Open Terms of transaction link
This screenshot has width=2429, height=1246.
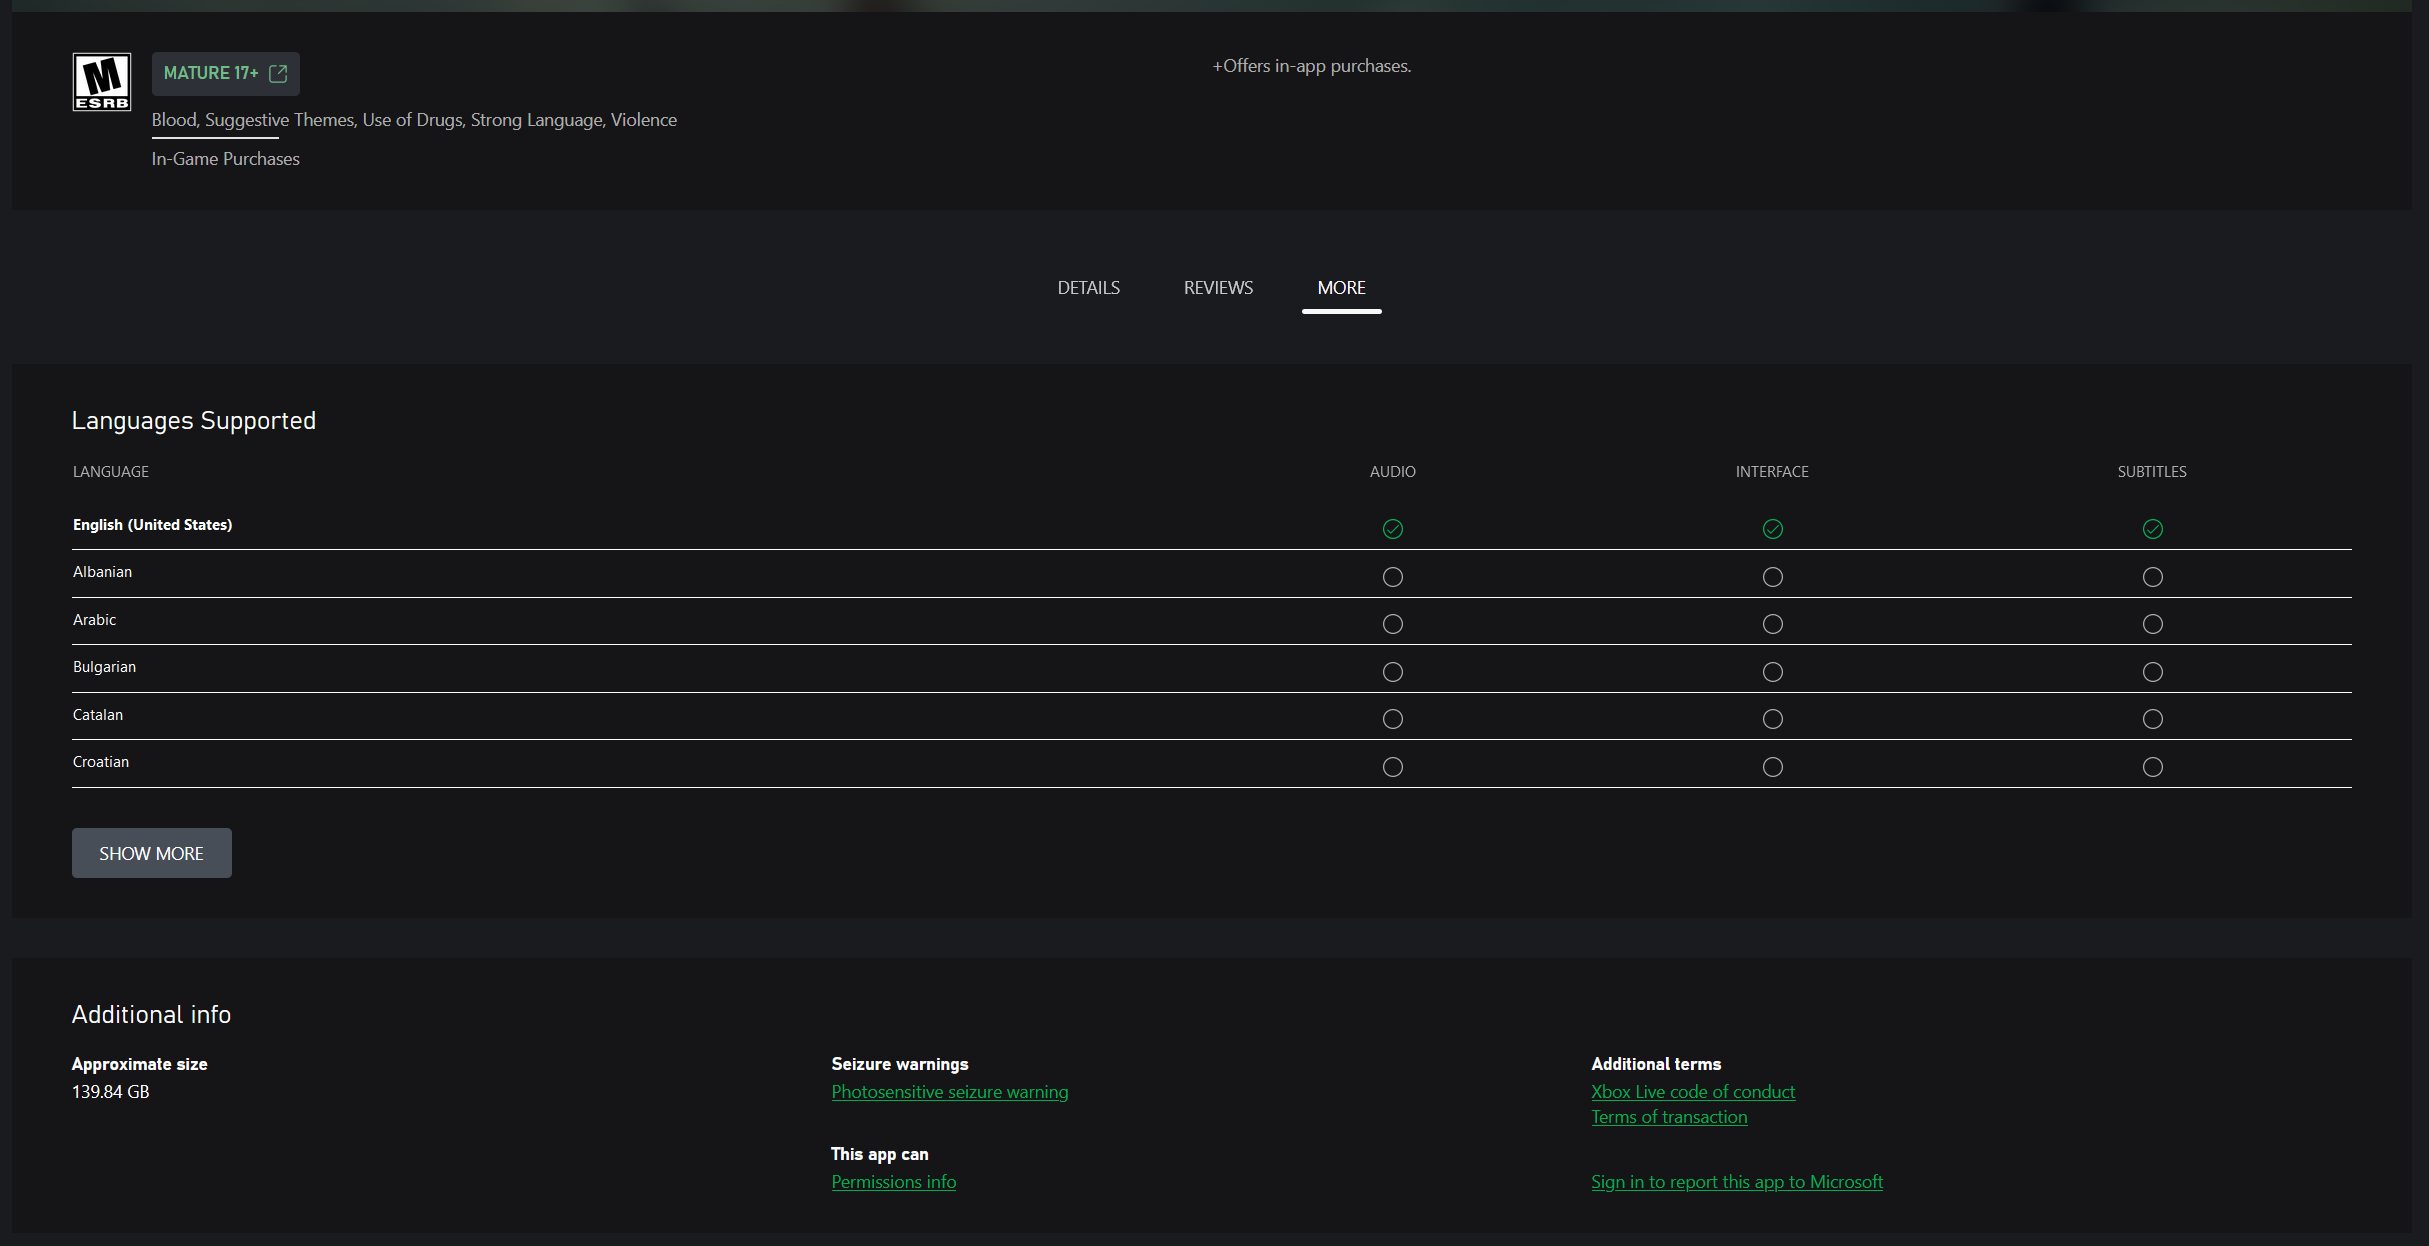click(x=1668, y=1117)
